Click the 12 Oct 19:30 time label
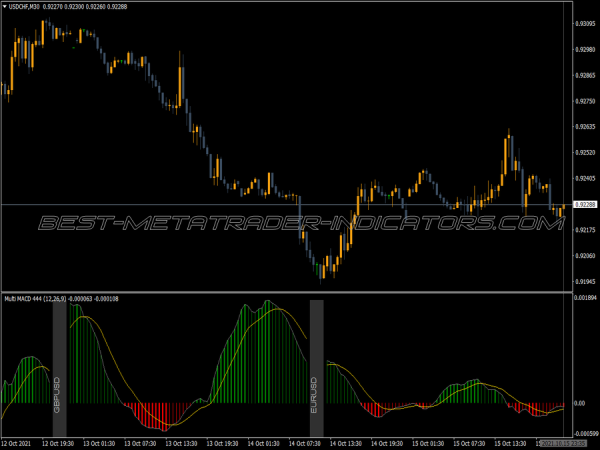The height and width of the screenshot is (450, 600). (58, 443)
